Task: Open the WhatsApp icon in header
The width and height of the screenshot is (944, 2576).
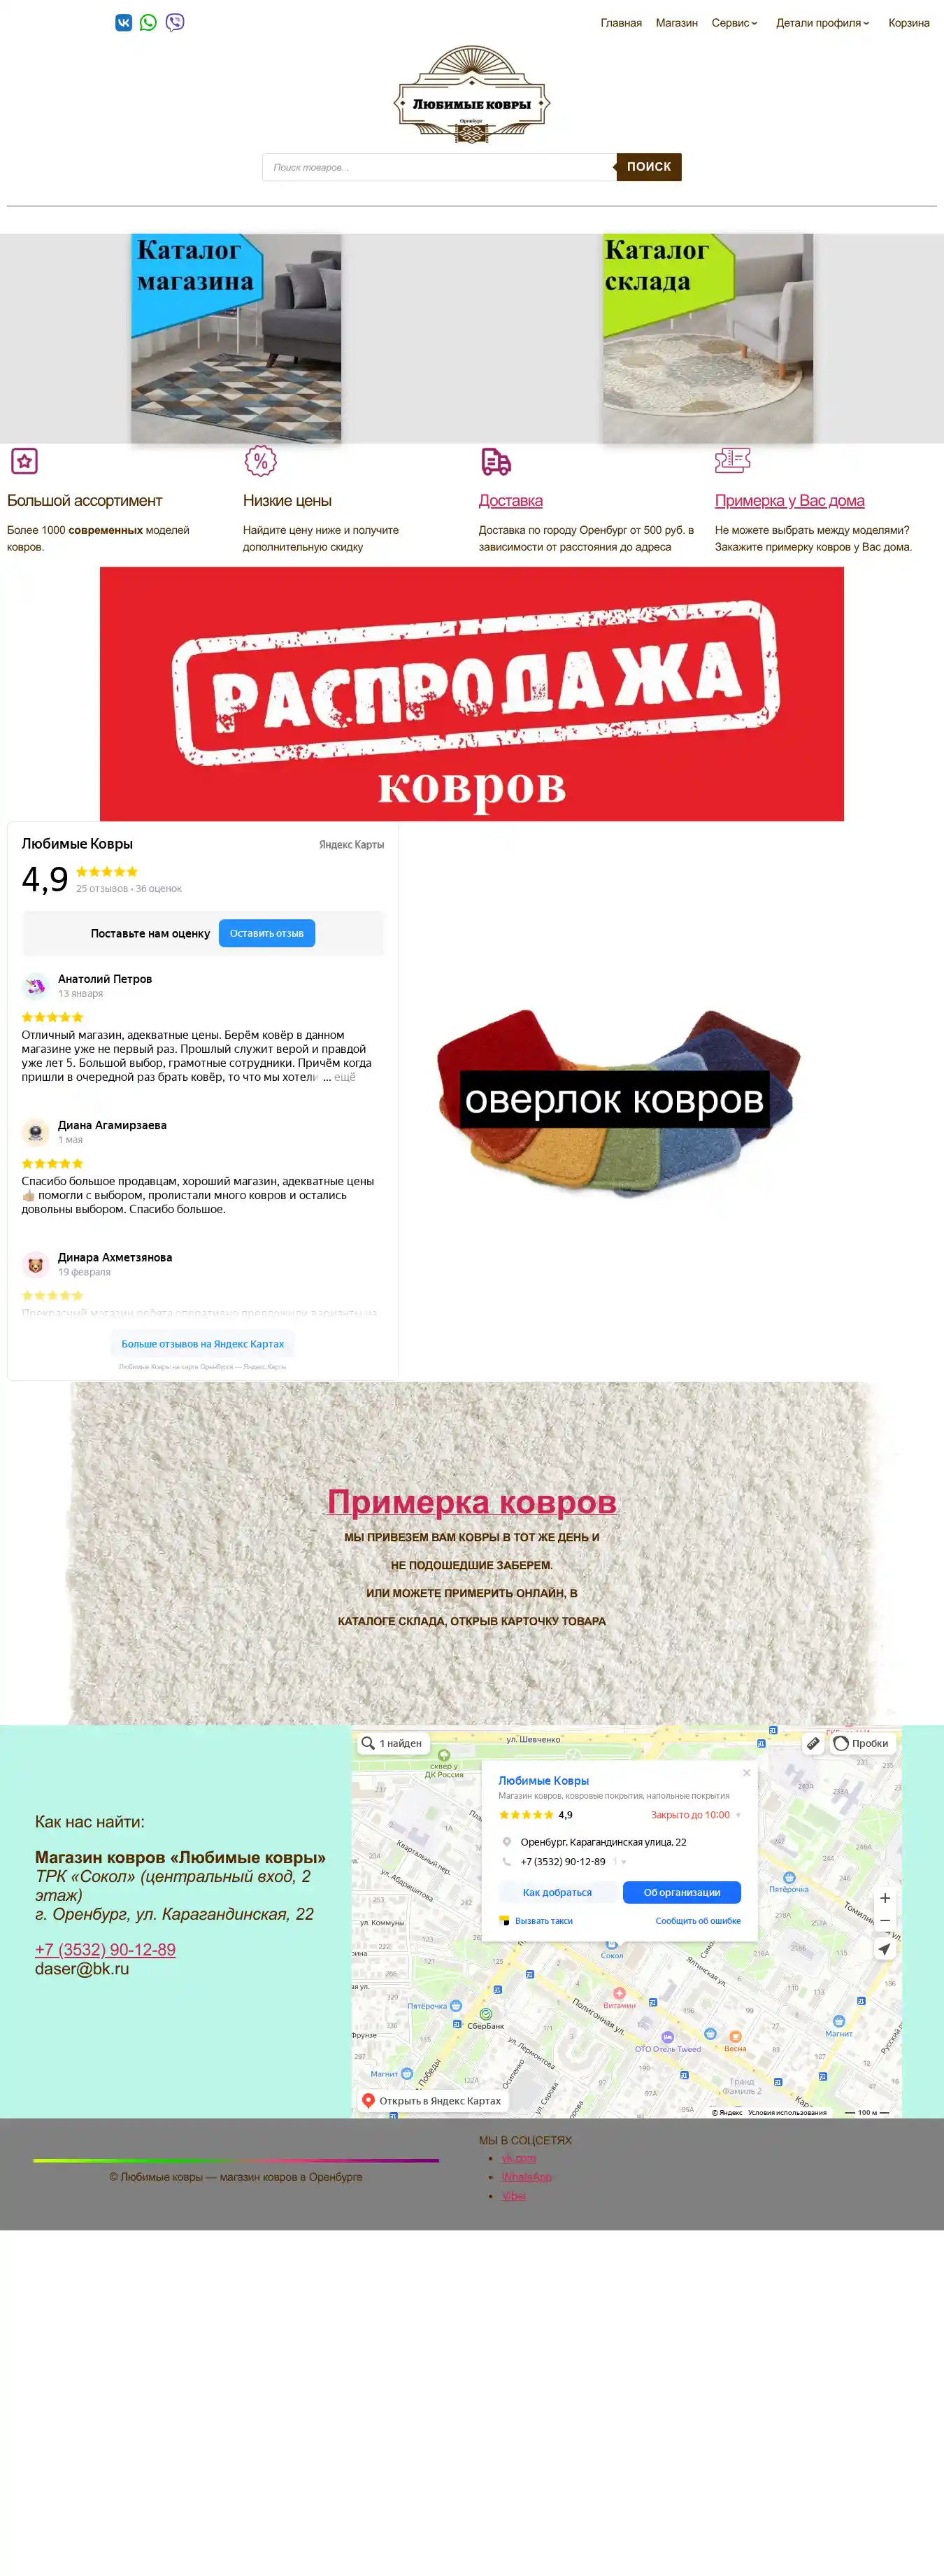Action: point(148,22)
